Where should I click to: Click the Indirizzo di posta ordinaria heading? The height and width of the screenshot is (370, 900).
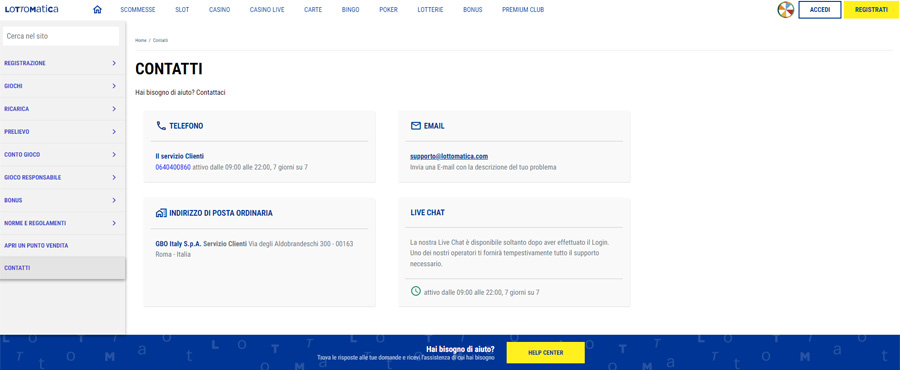tap(221, 213)
